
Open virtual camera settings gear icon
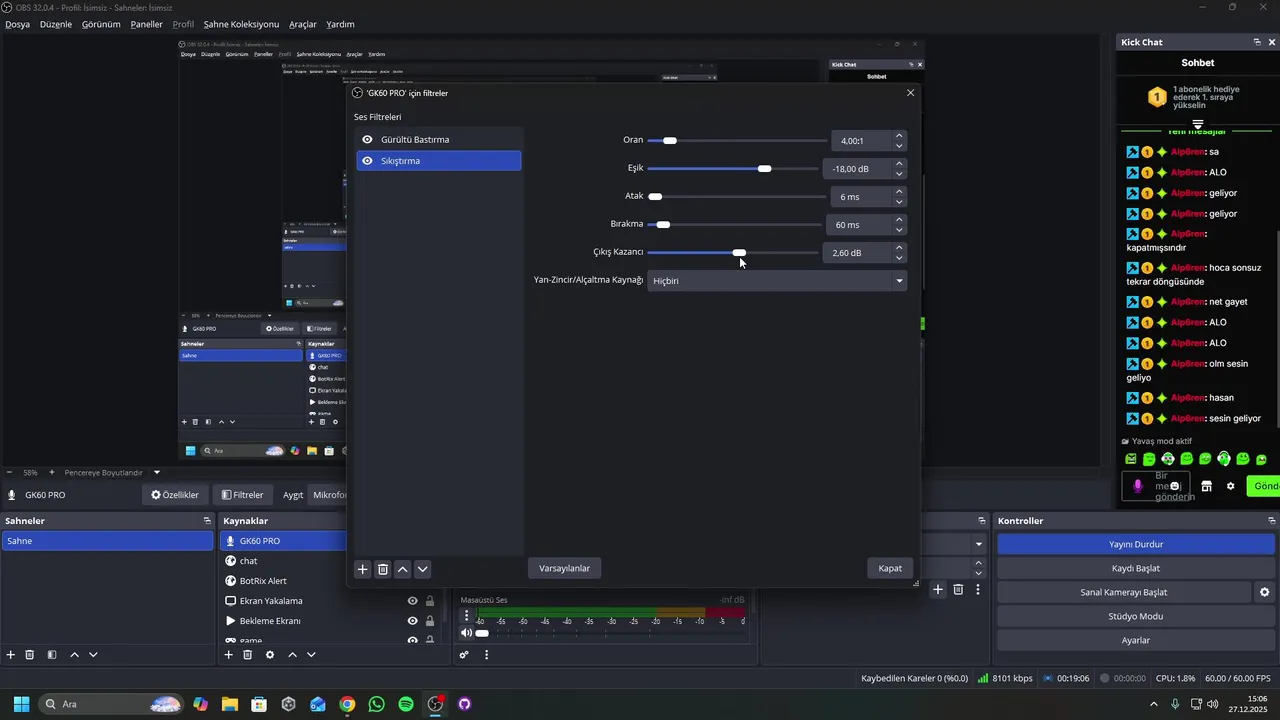pyautogui.click(x=1264, y=592)
